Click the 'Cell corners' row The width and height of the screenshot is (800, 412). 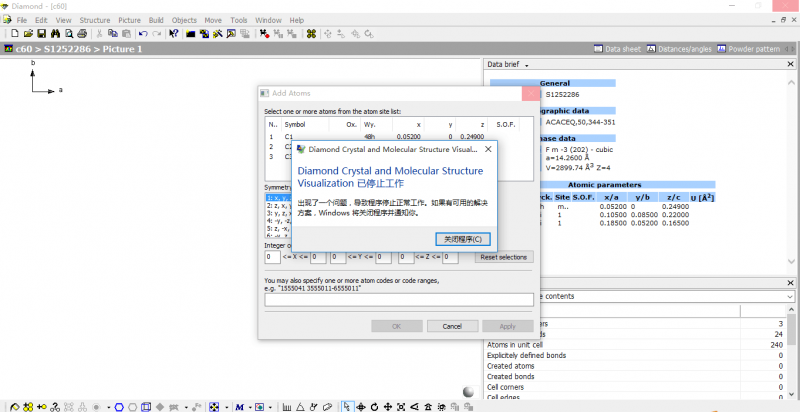(x=637, y=387)
